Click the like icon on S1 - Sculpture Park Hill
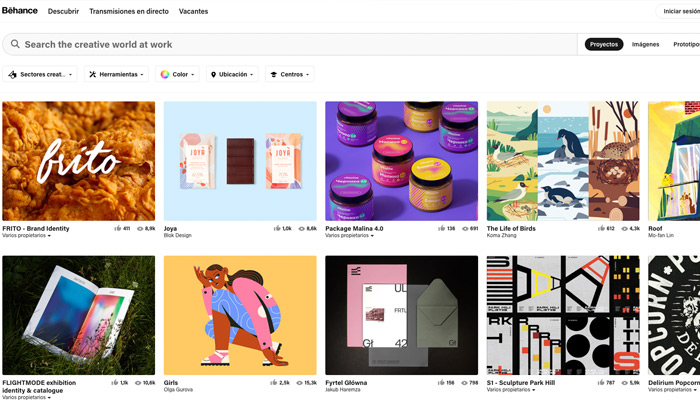This screenshot has height=400, width=700. coord(601,383)
